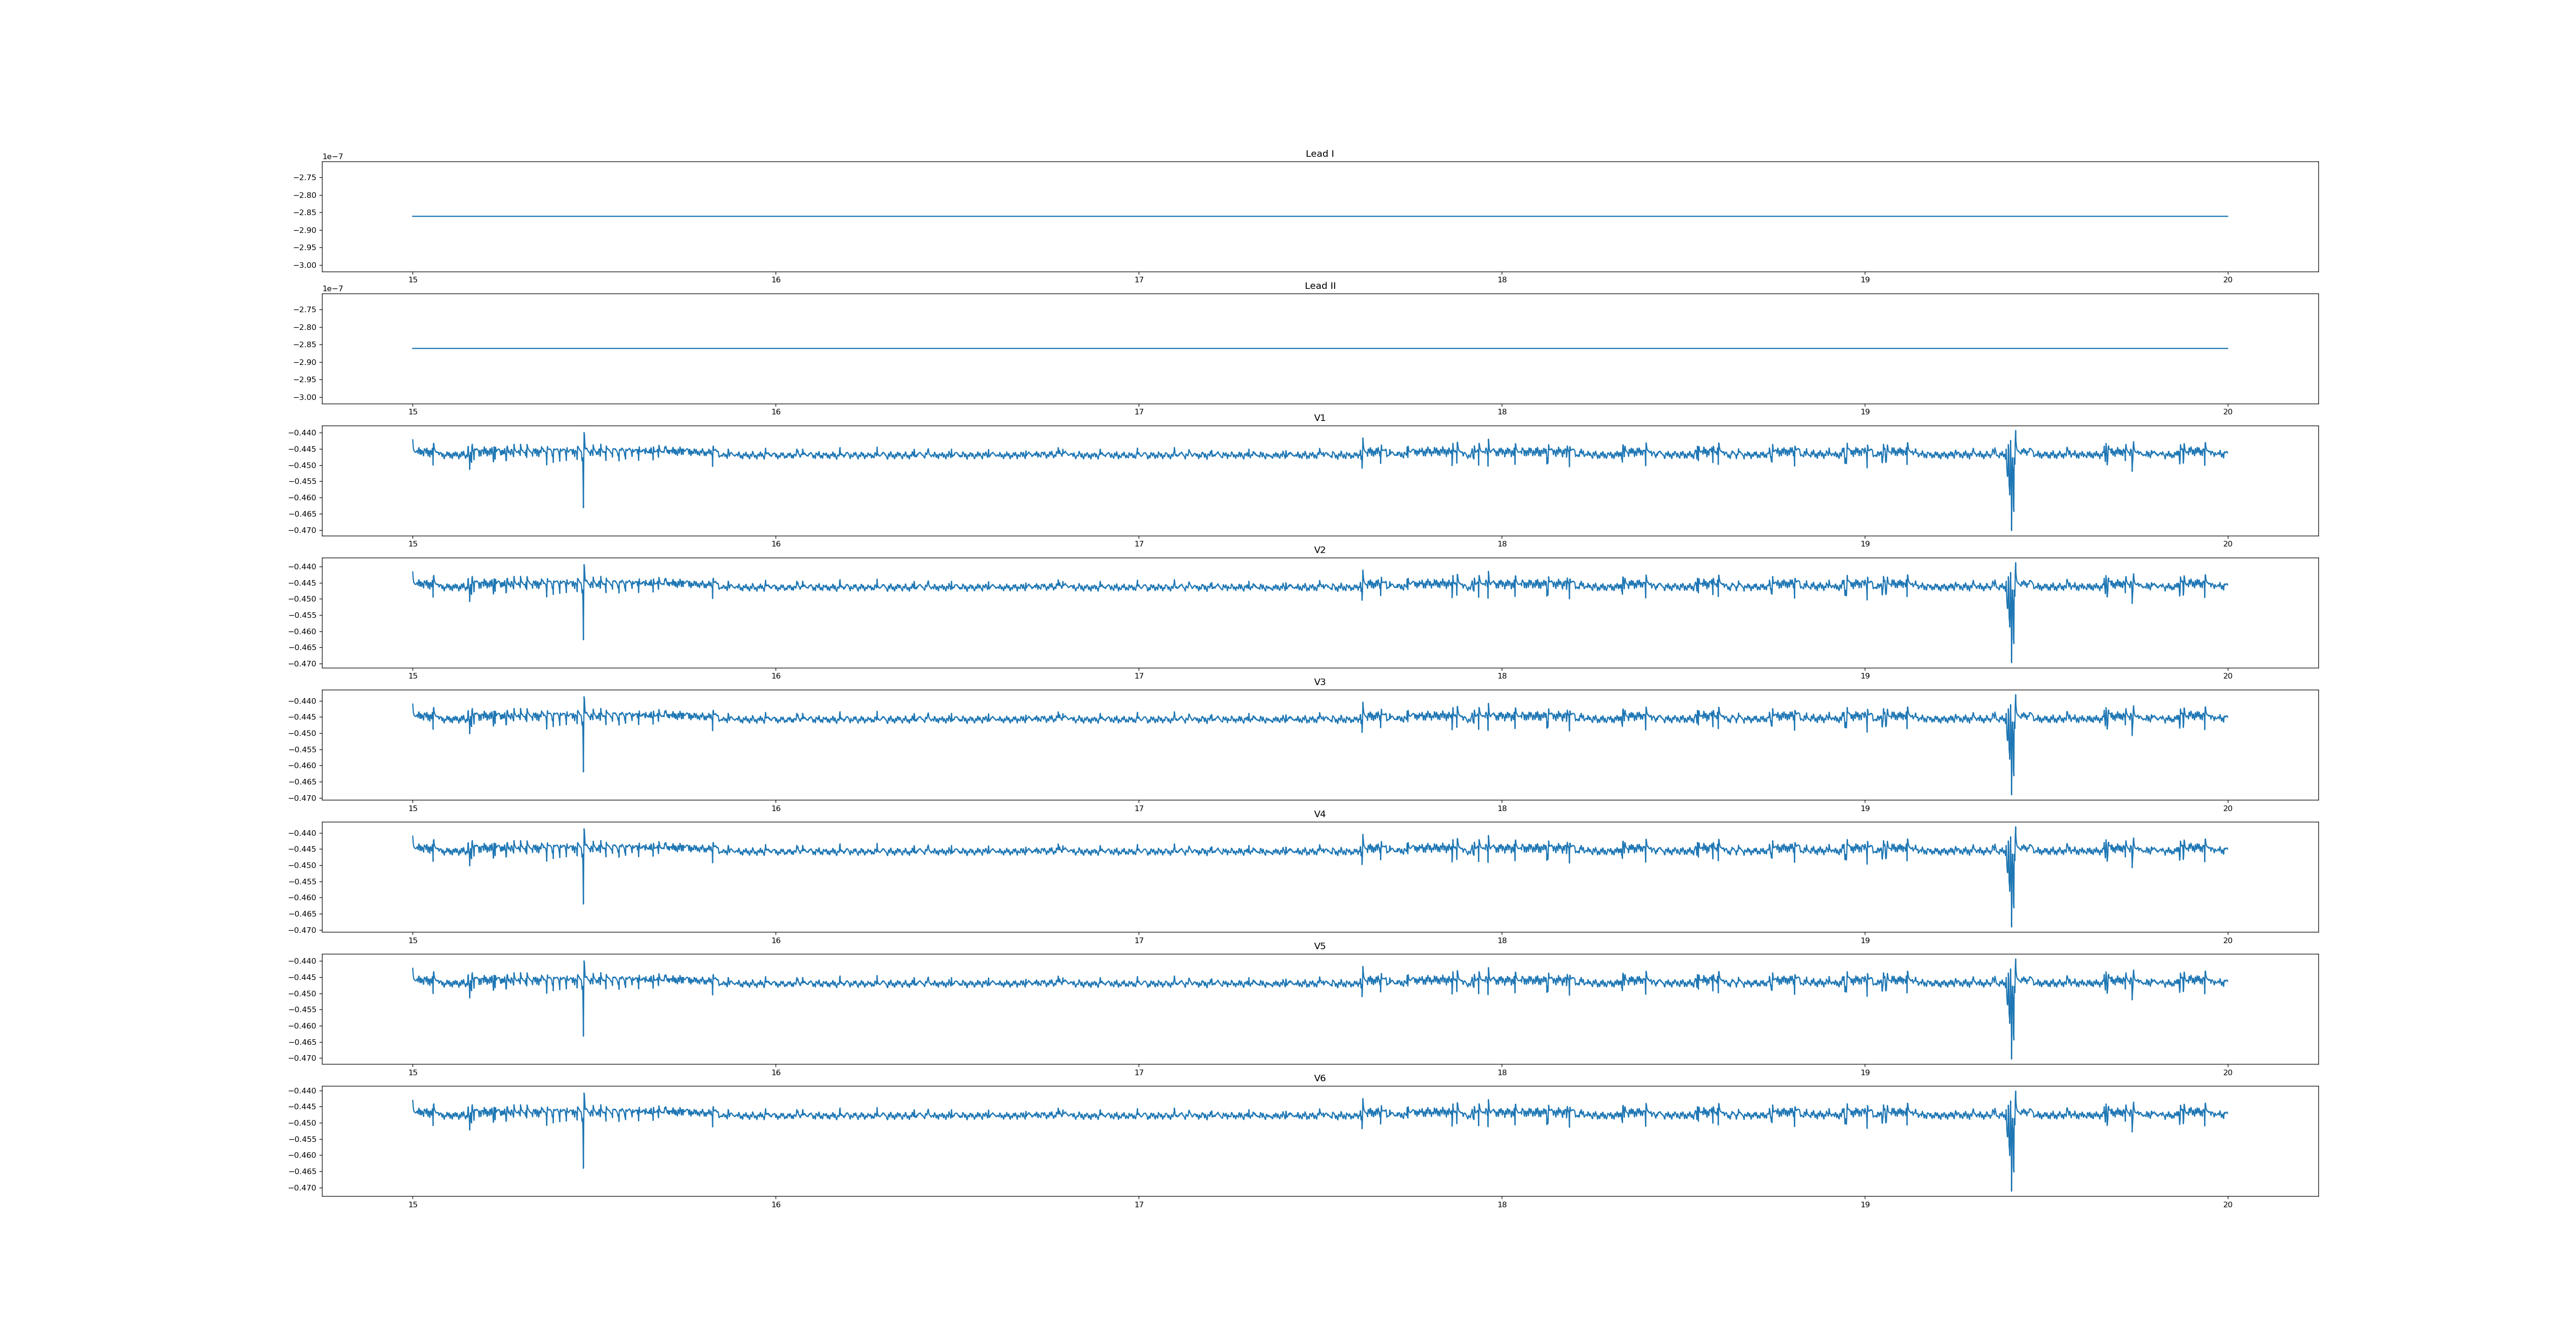The height and width of the screenshot is (1344, 2576).
Task: Click x-axis tick 17 under the V6 plot
Action: [x=1138, y=1205]
